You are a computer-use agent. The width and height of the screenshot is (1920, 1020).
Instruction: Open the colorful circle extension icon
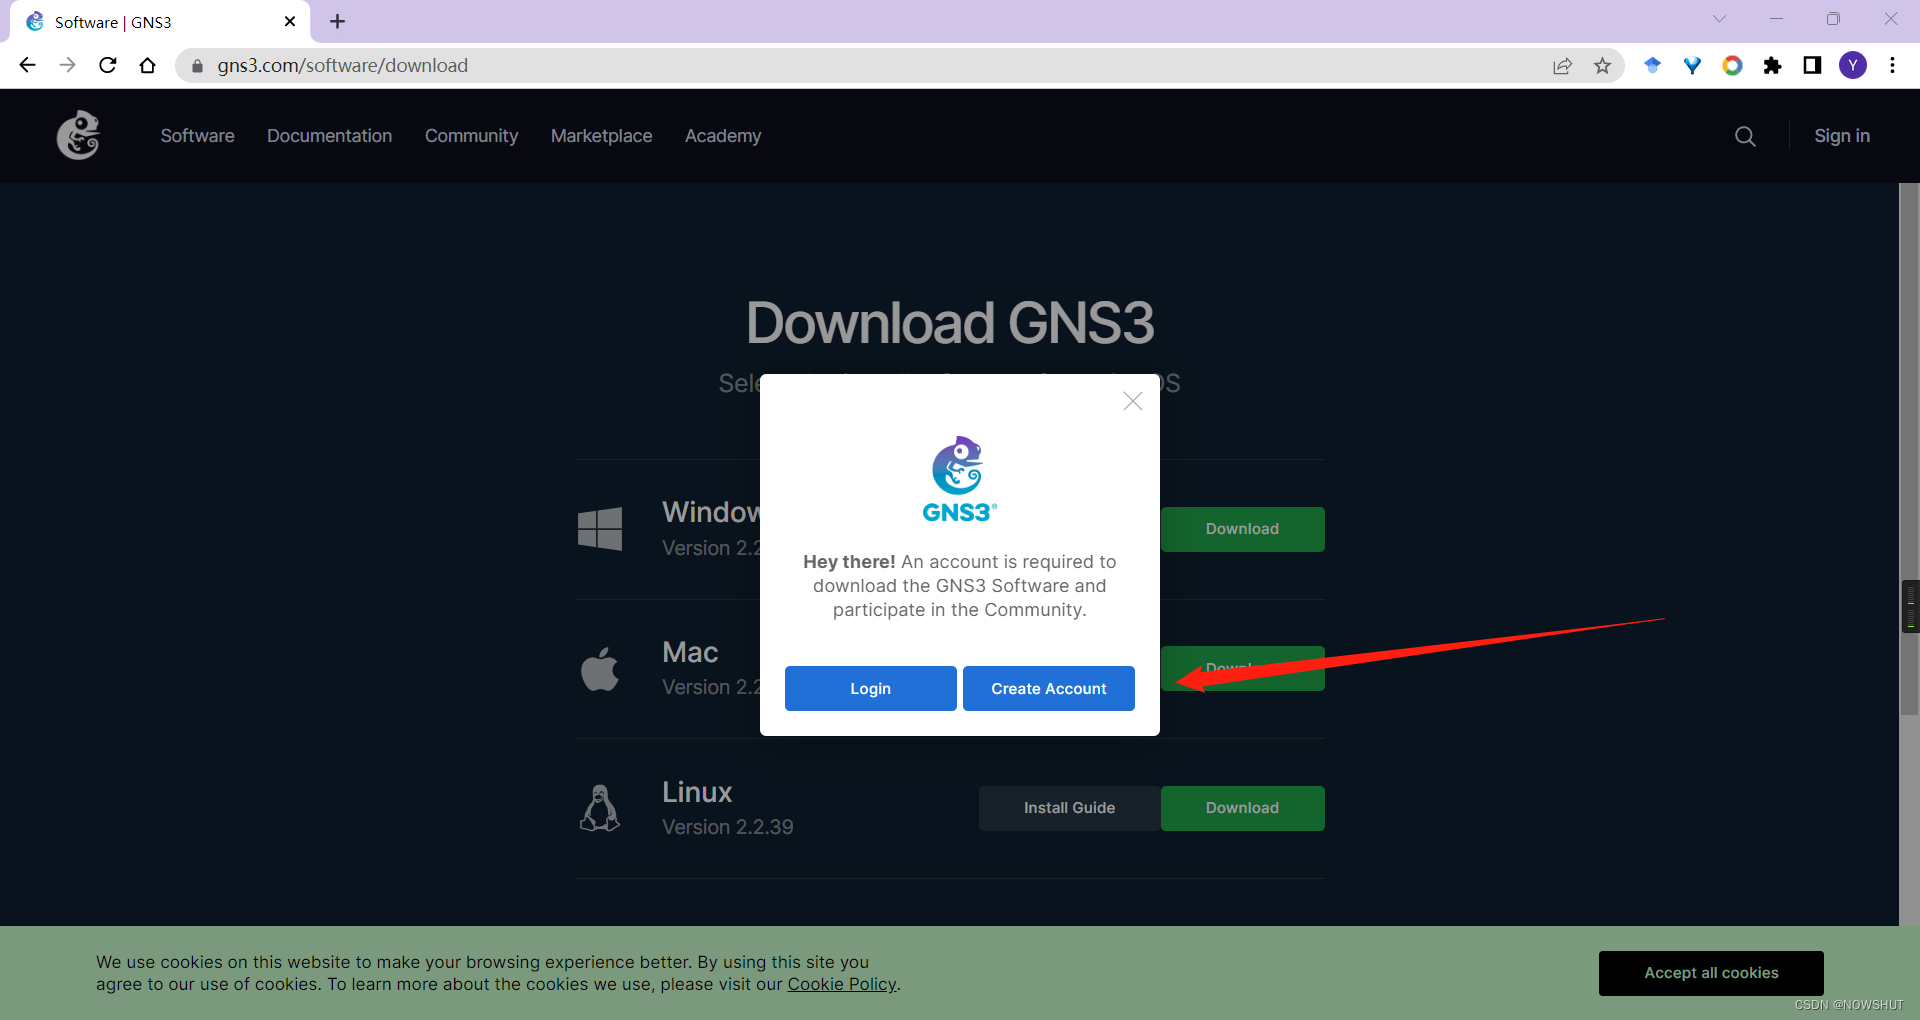[1732, 65]
